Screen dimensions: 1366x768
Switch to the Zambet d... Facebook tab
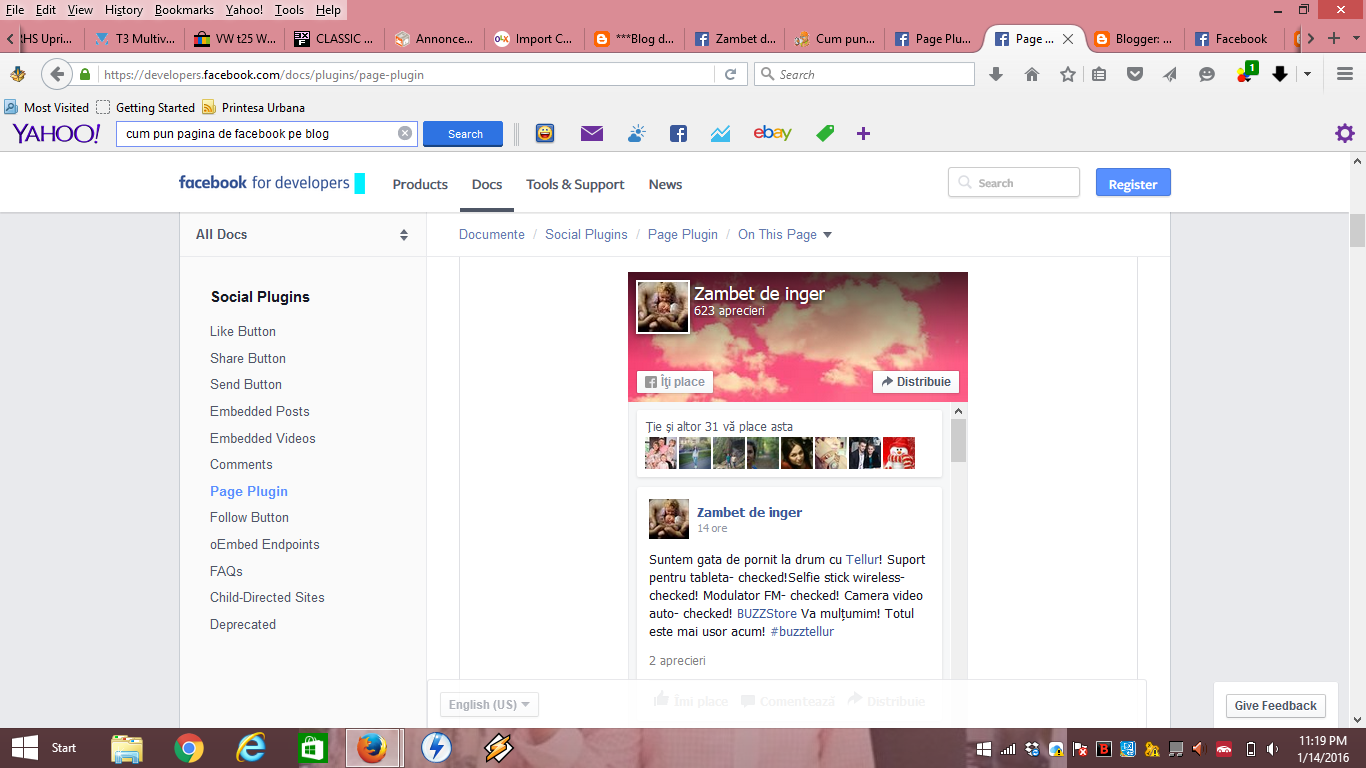735,39
